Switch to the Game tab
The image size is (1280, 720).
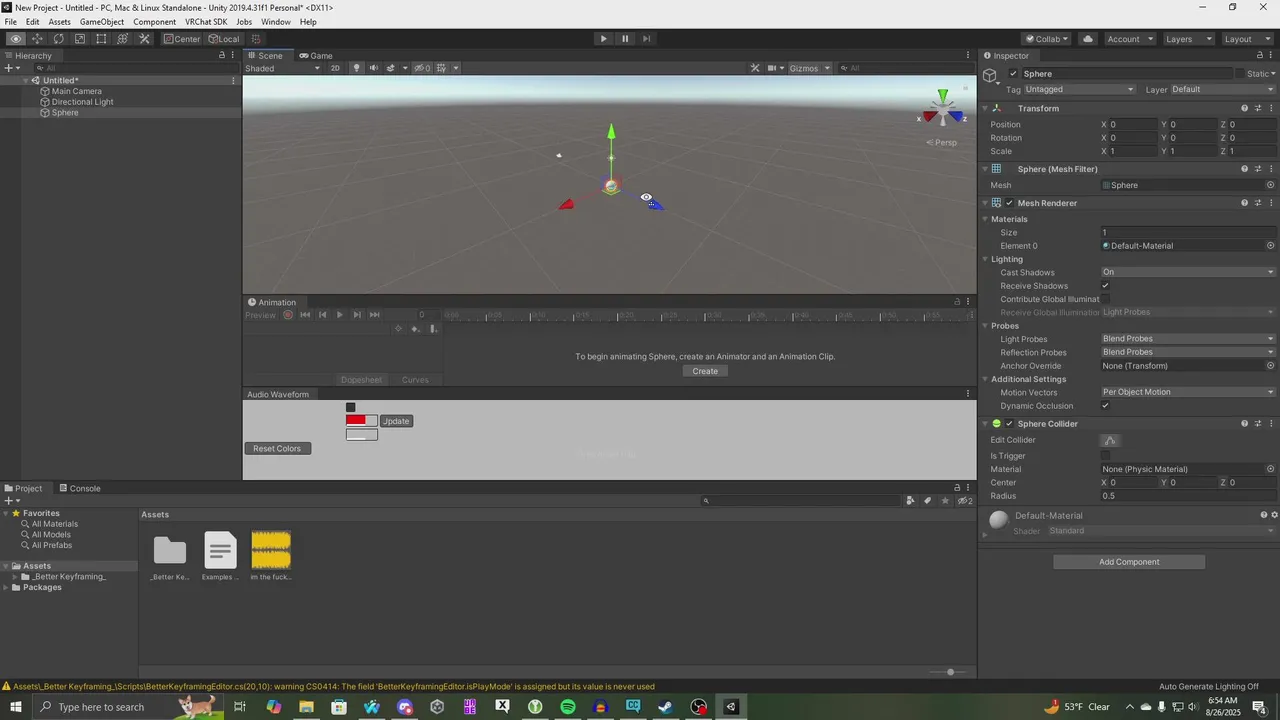pyautogui.click(x=316, y=56)
